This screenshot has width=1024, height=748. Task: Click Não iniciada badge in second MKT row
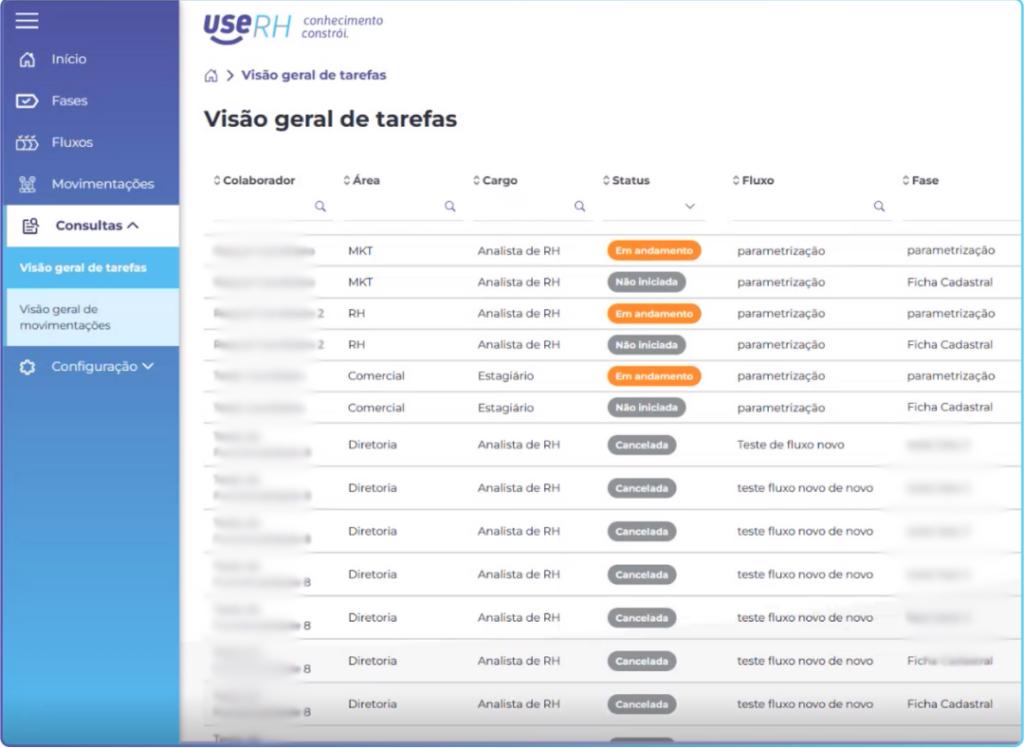[x=647, y=282]
